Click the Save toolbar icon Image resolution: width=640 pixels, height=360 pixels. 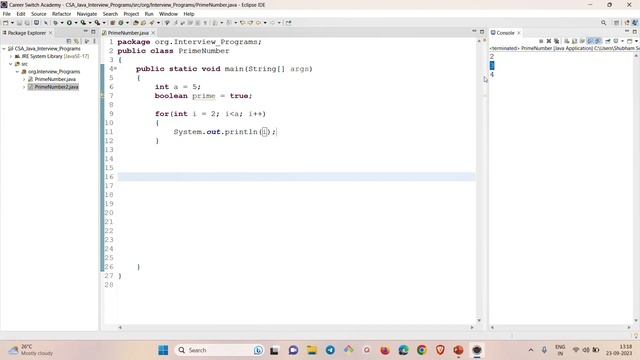pos(19,23)
